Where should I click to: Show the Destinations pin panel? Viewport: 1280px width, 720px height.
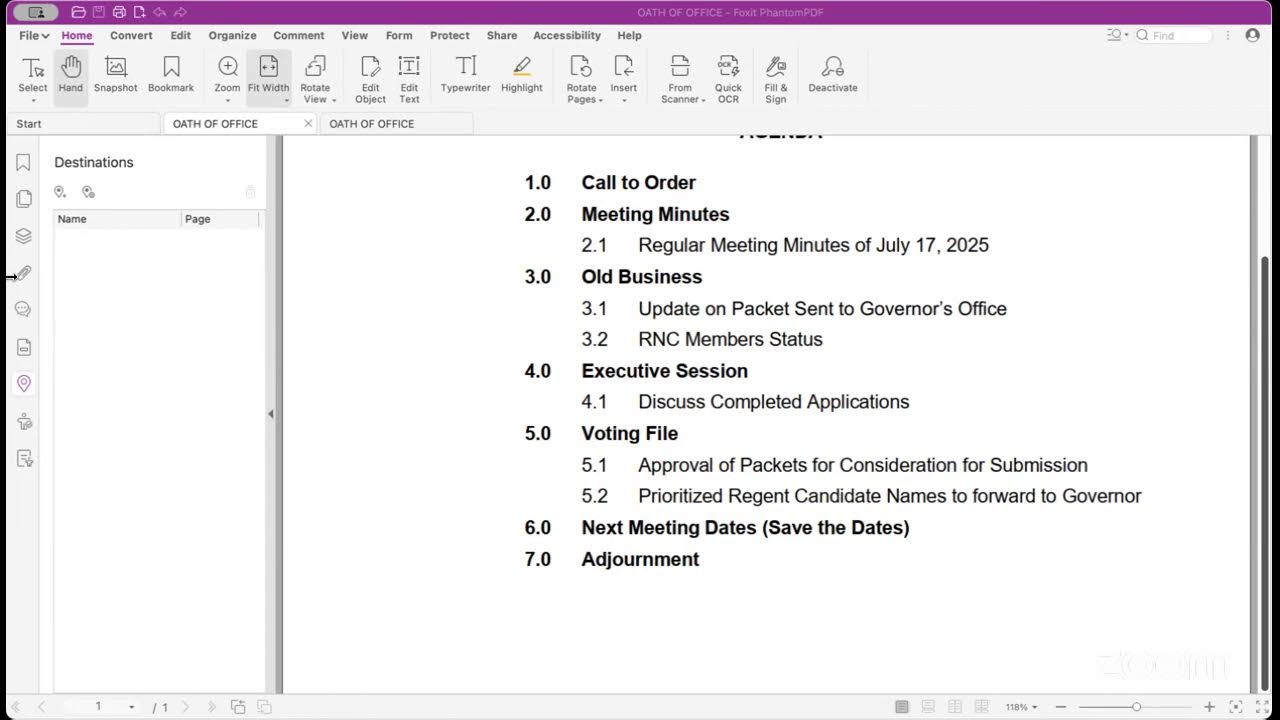click(x=24, y=384)
